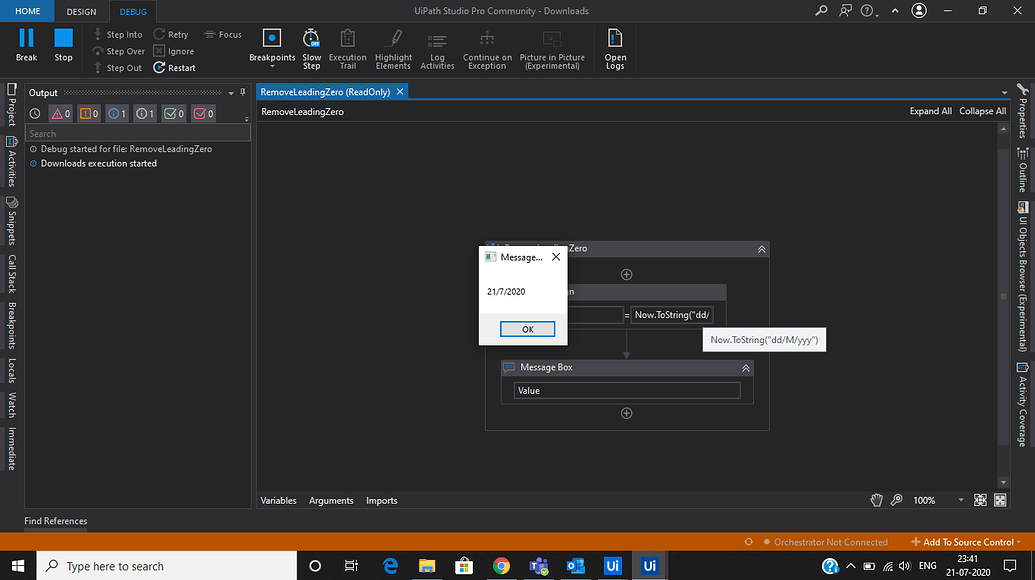Toggle the error messages filter in Output

(58, 113)
